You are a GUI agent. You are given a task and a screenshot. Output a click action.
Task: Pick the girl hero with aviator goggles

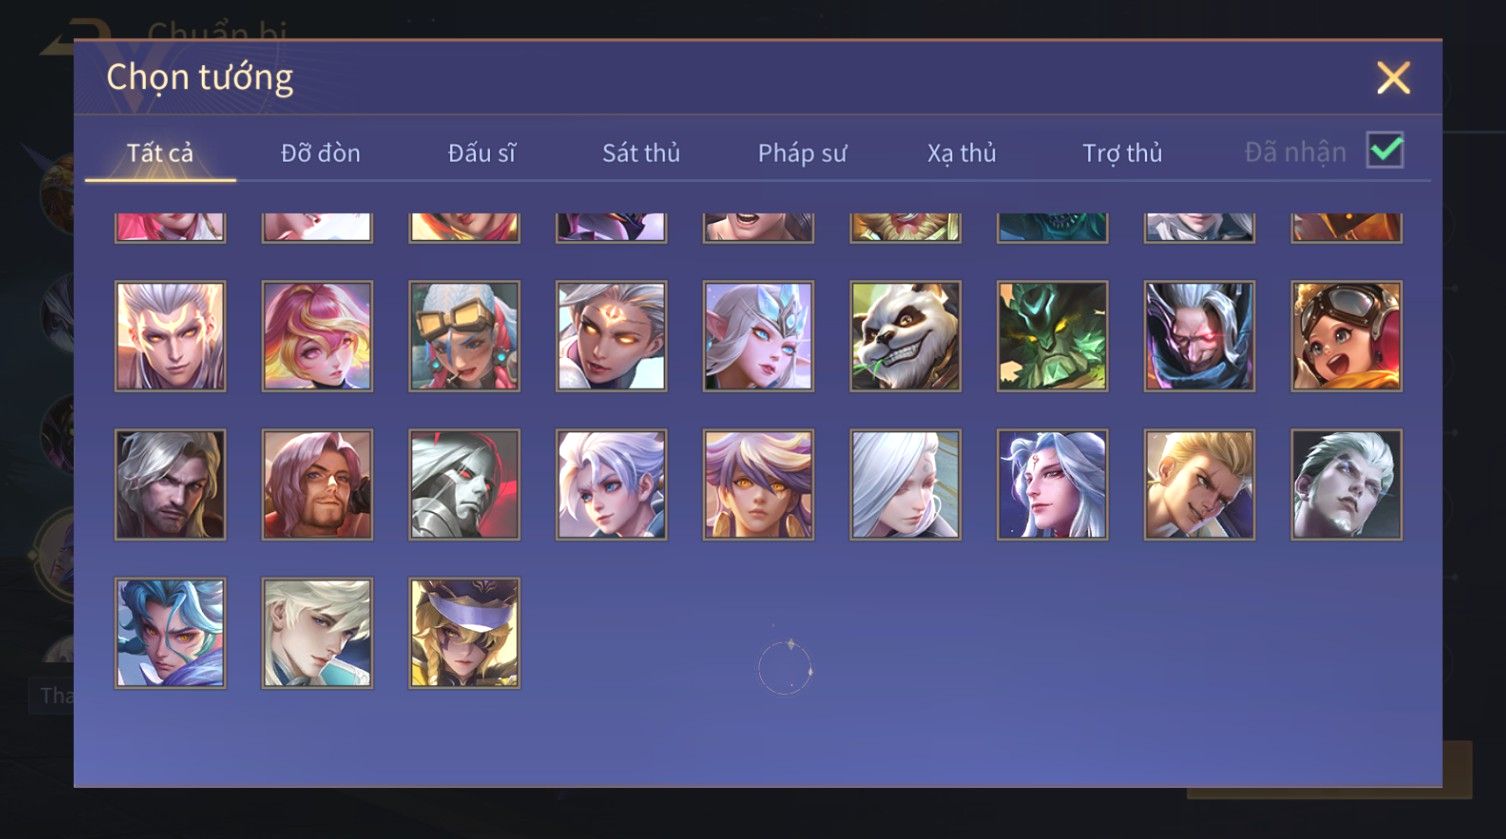point(1346,336)
